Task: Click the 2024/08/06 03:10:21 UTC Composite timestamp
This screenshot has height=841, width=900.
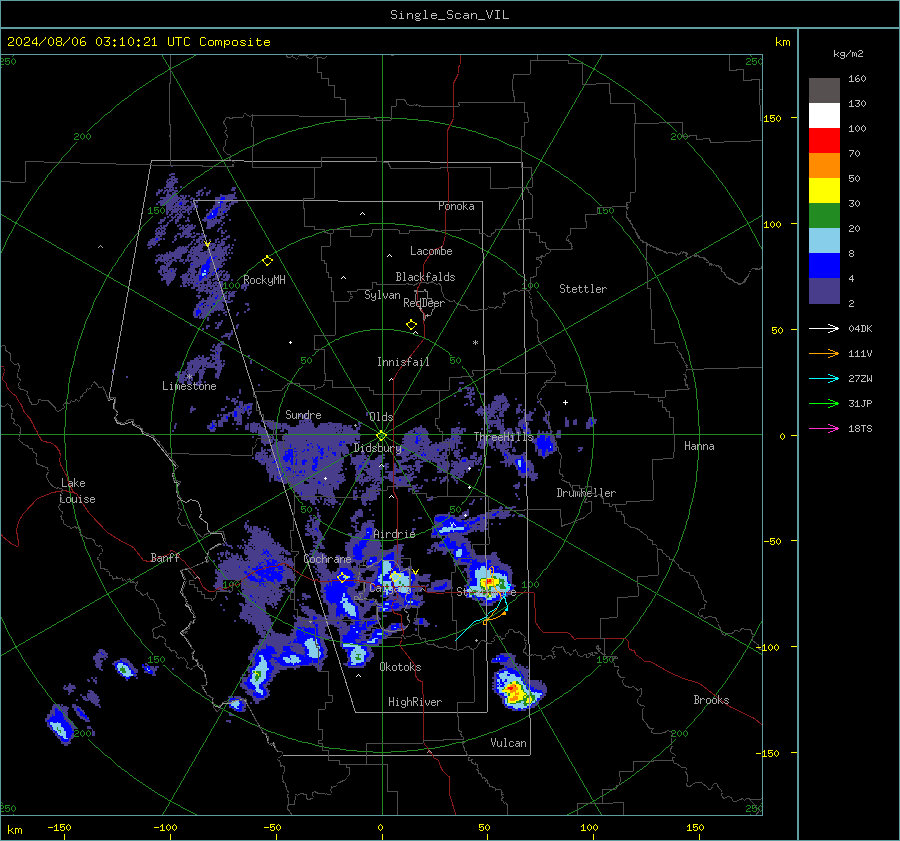Action: [138, 42]
